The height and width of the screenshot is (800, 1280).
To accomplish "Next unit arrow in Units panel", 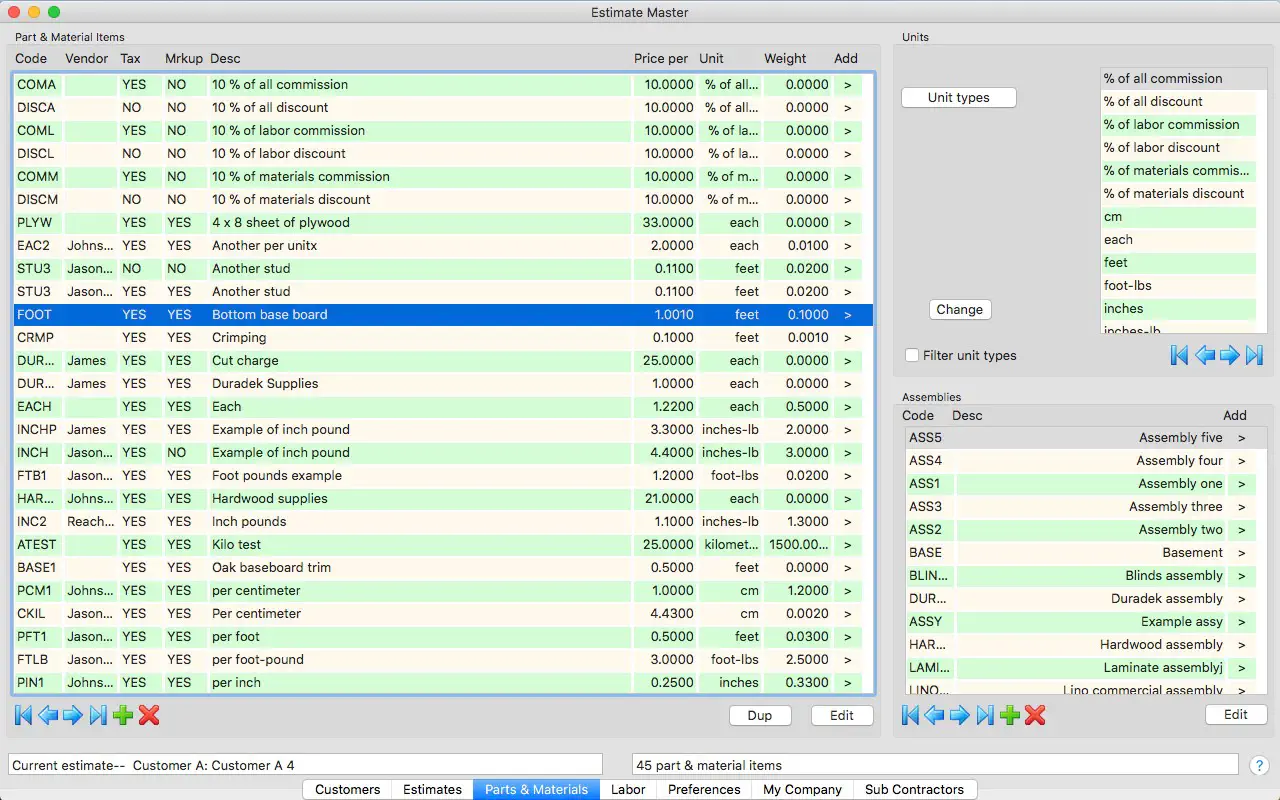I will [x=1229, y=355].
